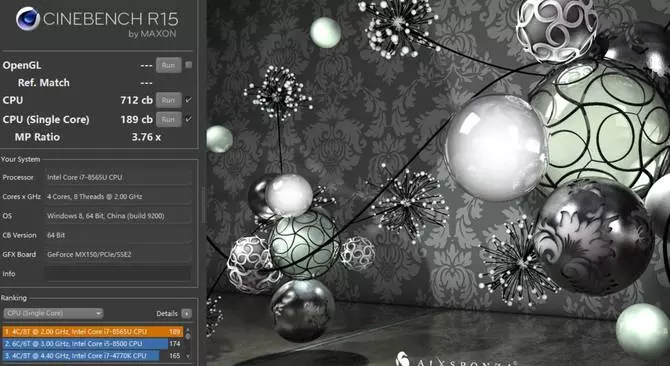This screenshot has width=670, height=366.
Task: Enable the OpenGL test checkbox
Action: 188,65
